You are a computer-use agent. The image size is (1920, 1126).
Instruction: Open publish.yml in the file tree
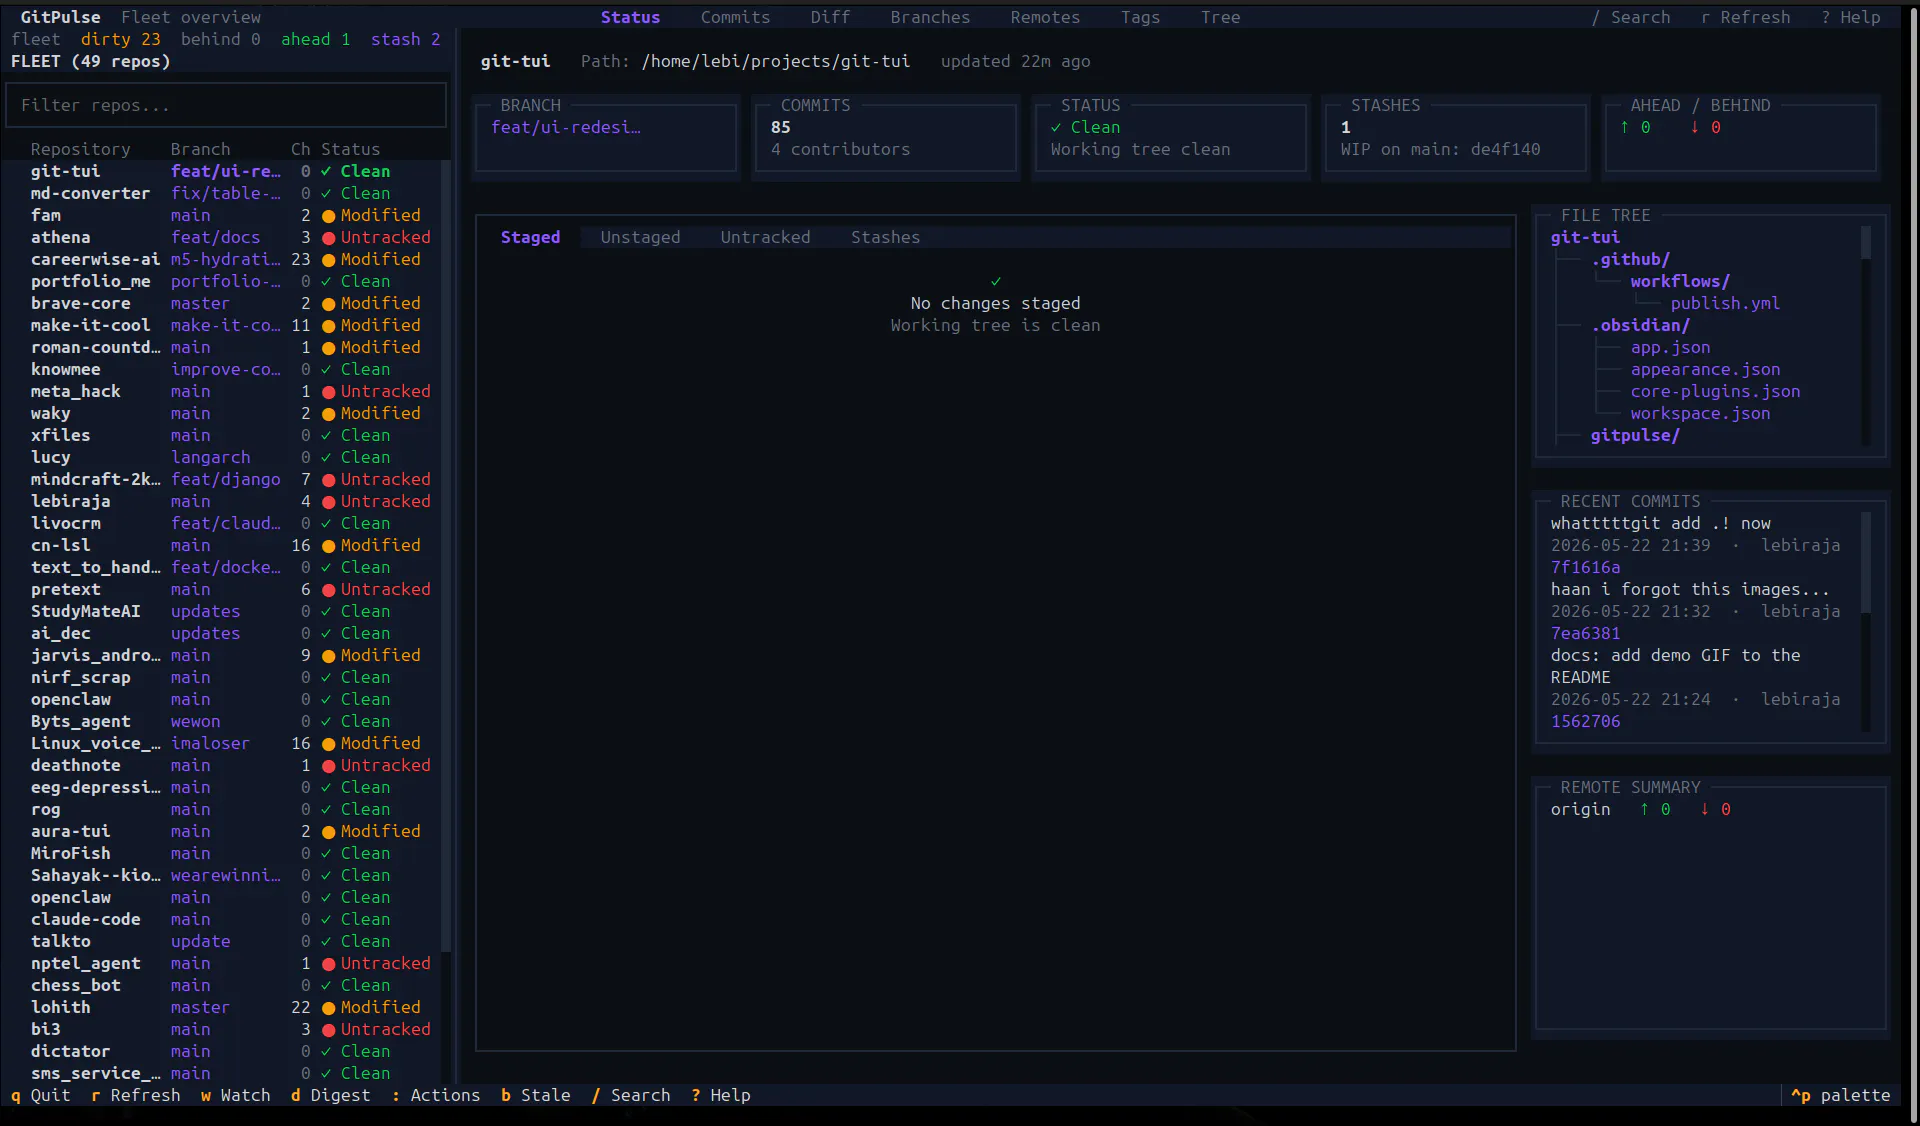coord(1725,303)
